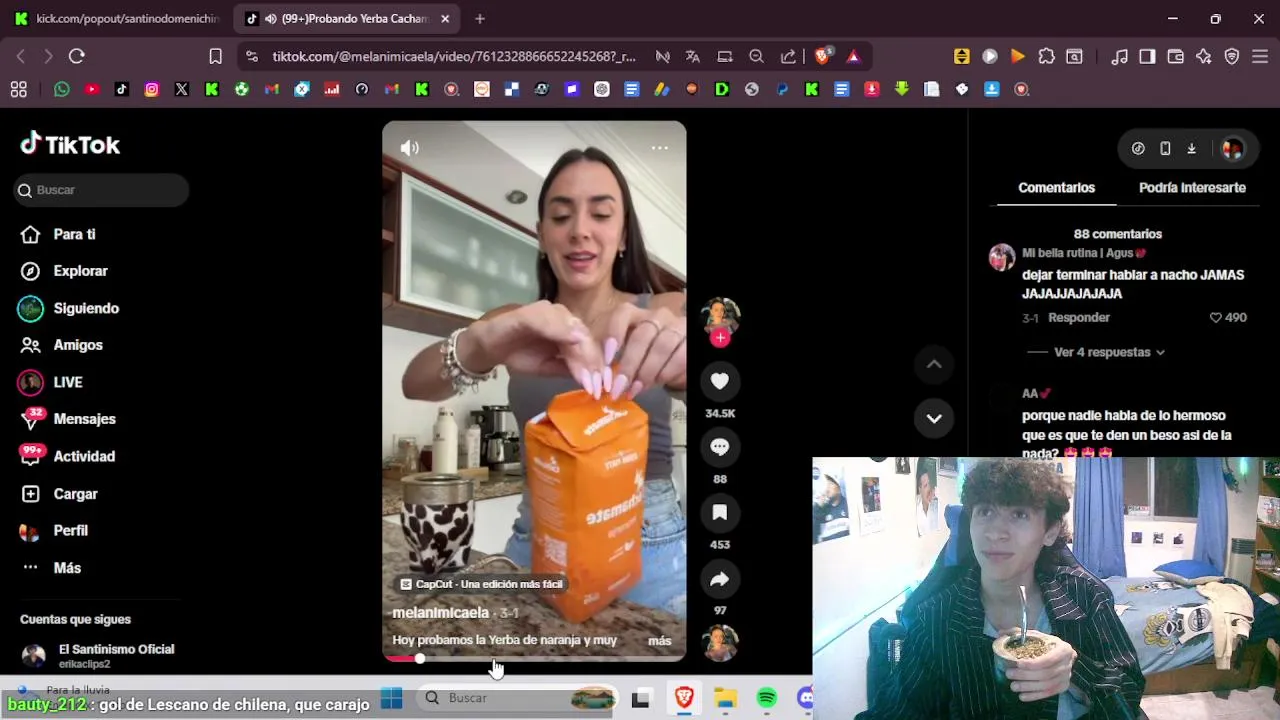This screenshot has height=720, width=1280.
Task: Open the browser main menu hamburger
Action: pyautogui.click(x=1260, y=57)
